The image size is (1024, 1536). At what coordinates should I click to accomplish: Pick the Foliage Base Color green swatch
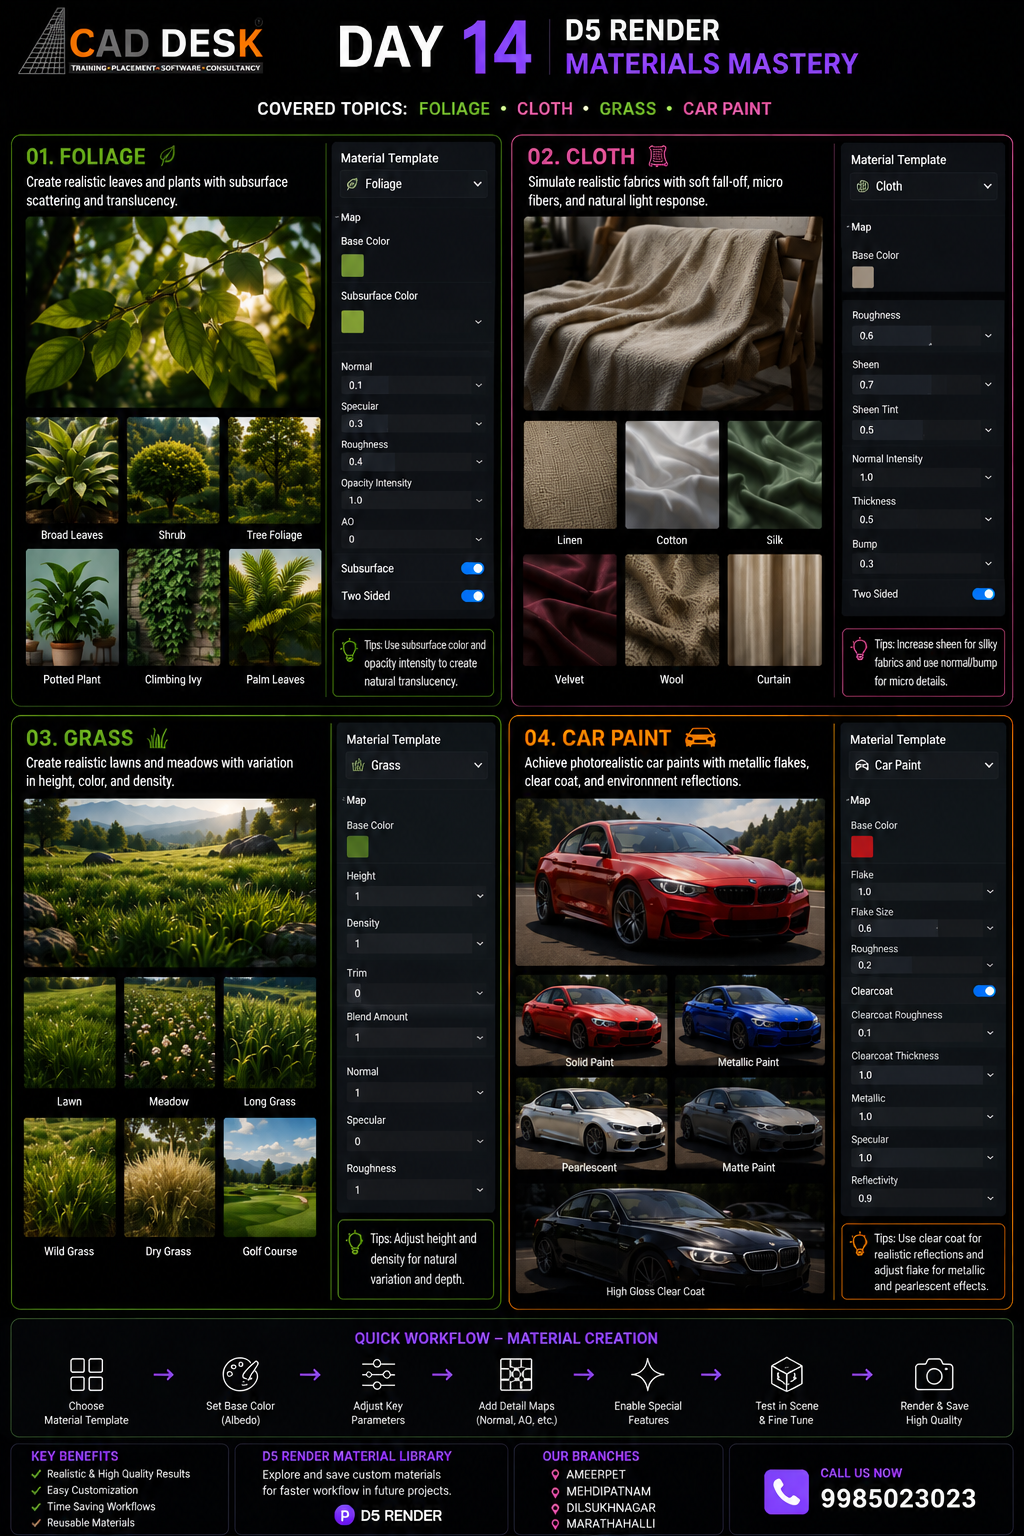(x=352, y=265)
